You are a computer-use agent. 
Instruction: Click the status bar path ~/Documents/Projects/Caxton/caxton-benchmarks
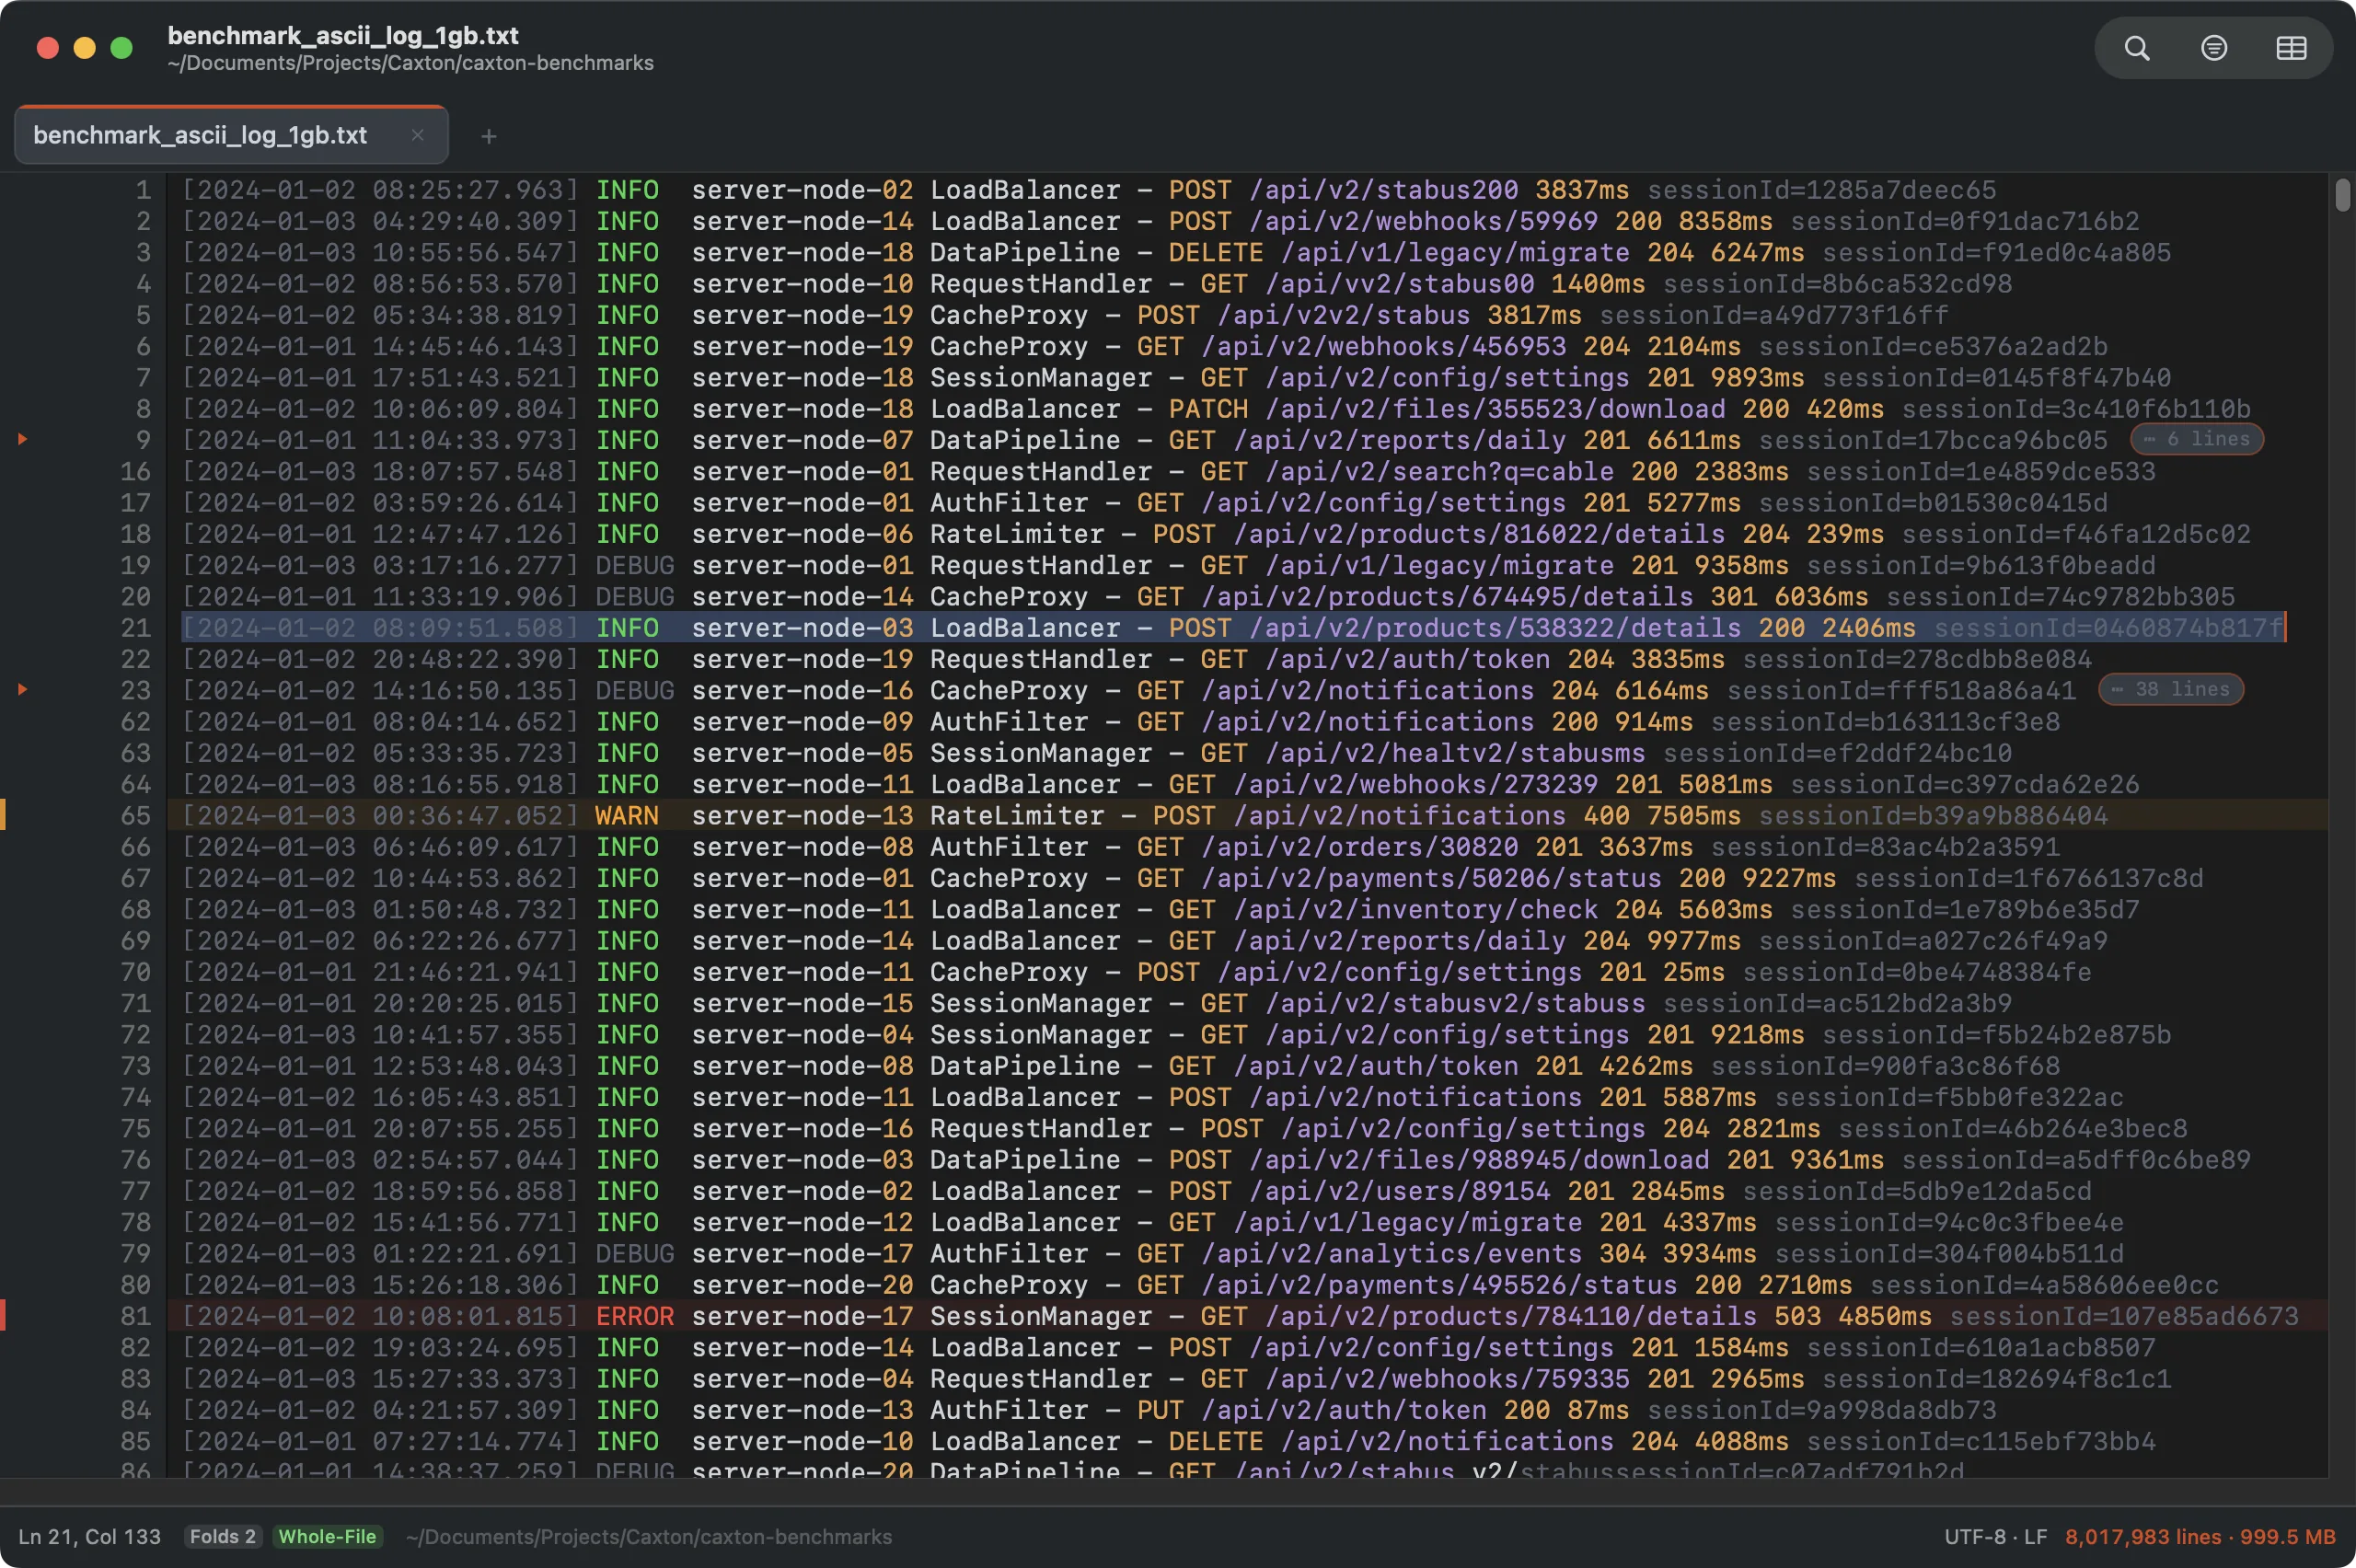coord(648,1536)
